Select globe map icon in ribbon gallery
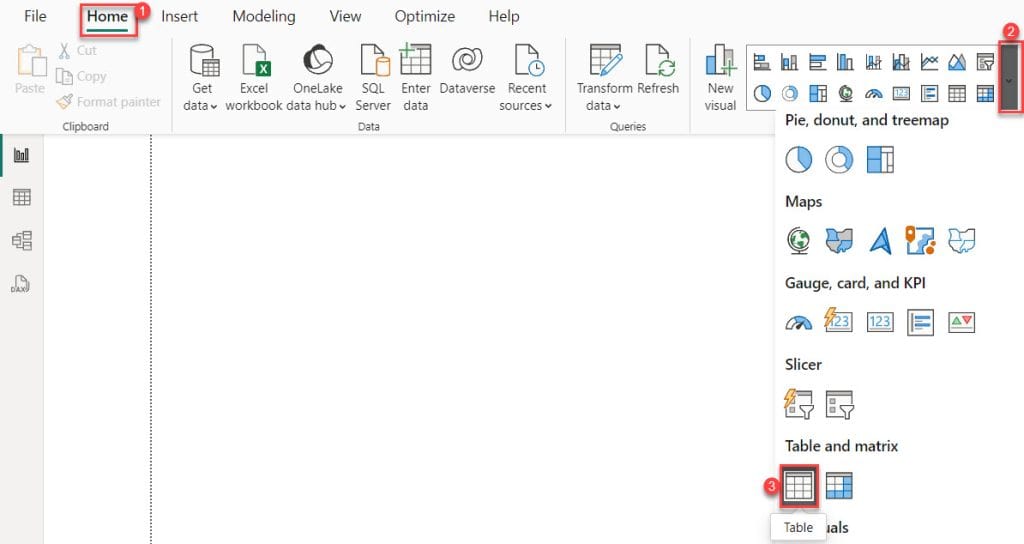Screen dimensions: 1024x544 tap(845, 93)
